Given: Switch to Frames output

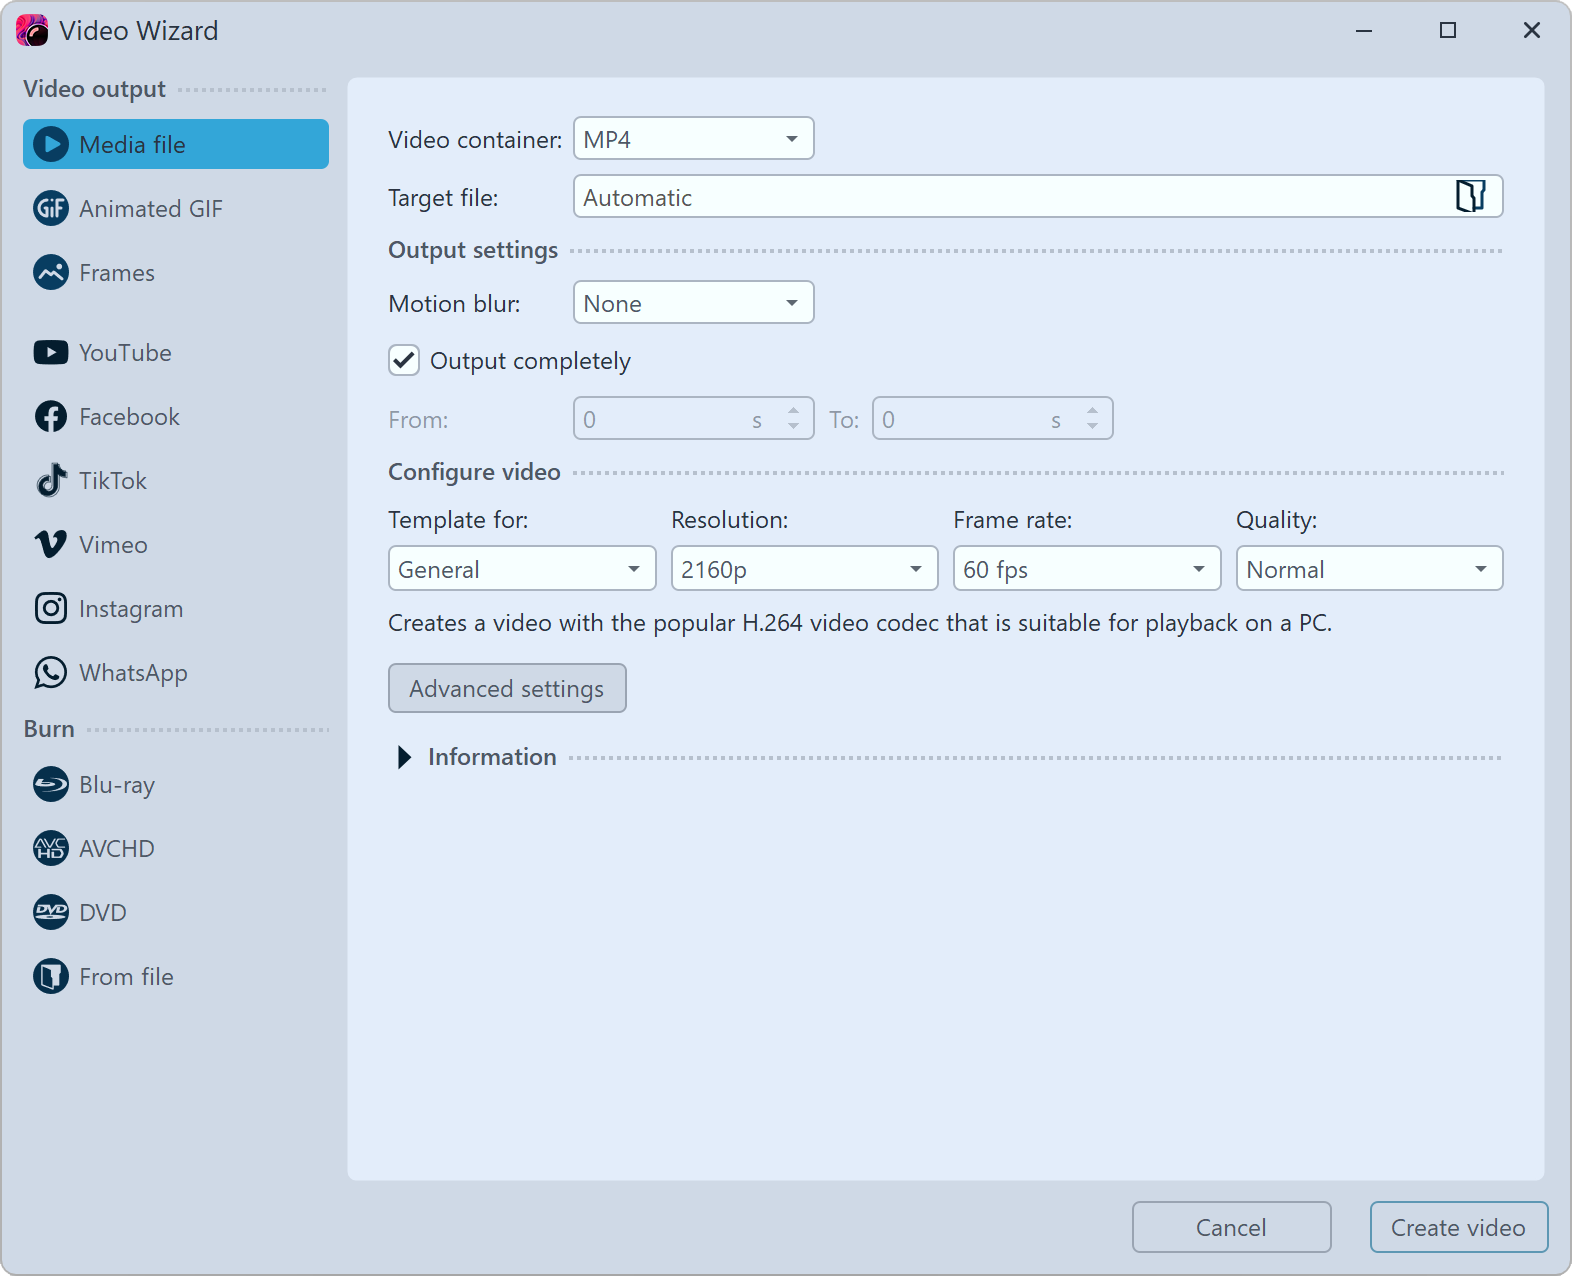Looking at the screenshot, I should pos(176,273).
